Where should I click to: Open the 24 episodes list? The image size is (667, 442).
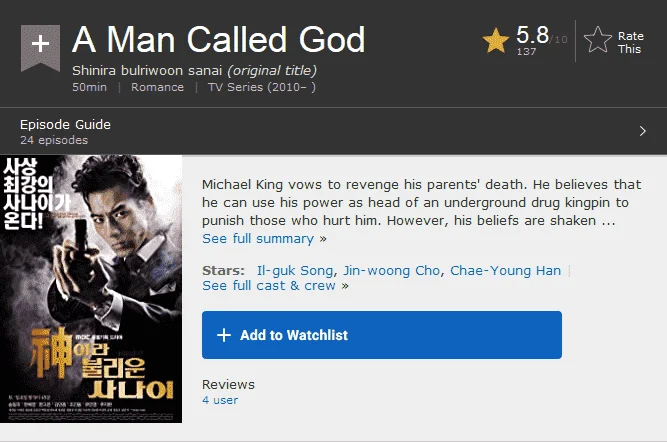click(x=54, y=140)
